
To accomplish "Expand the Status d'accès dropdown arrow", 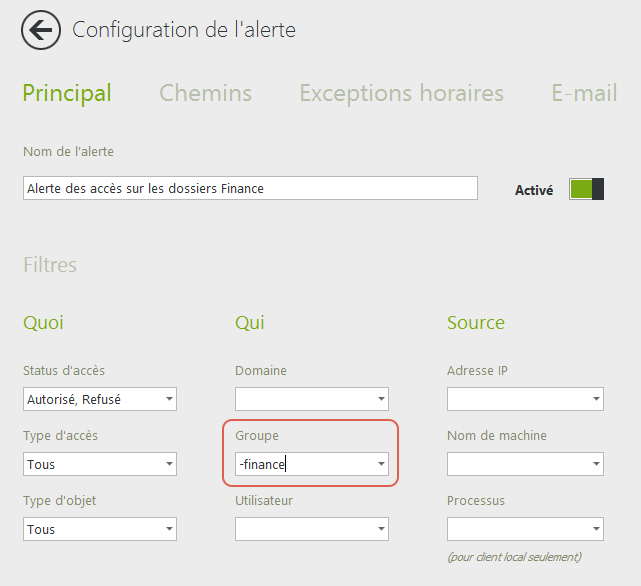I will coord(168,400).
